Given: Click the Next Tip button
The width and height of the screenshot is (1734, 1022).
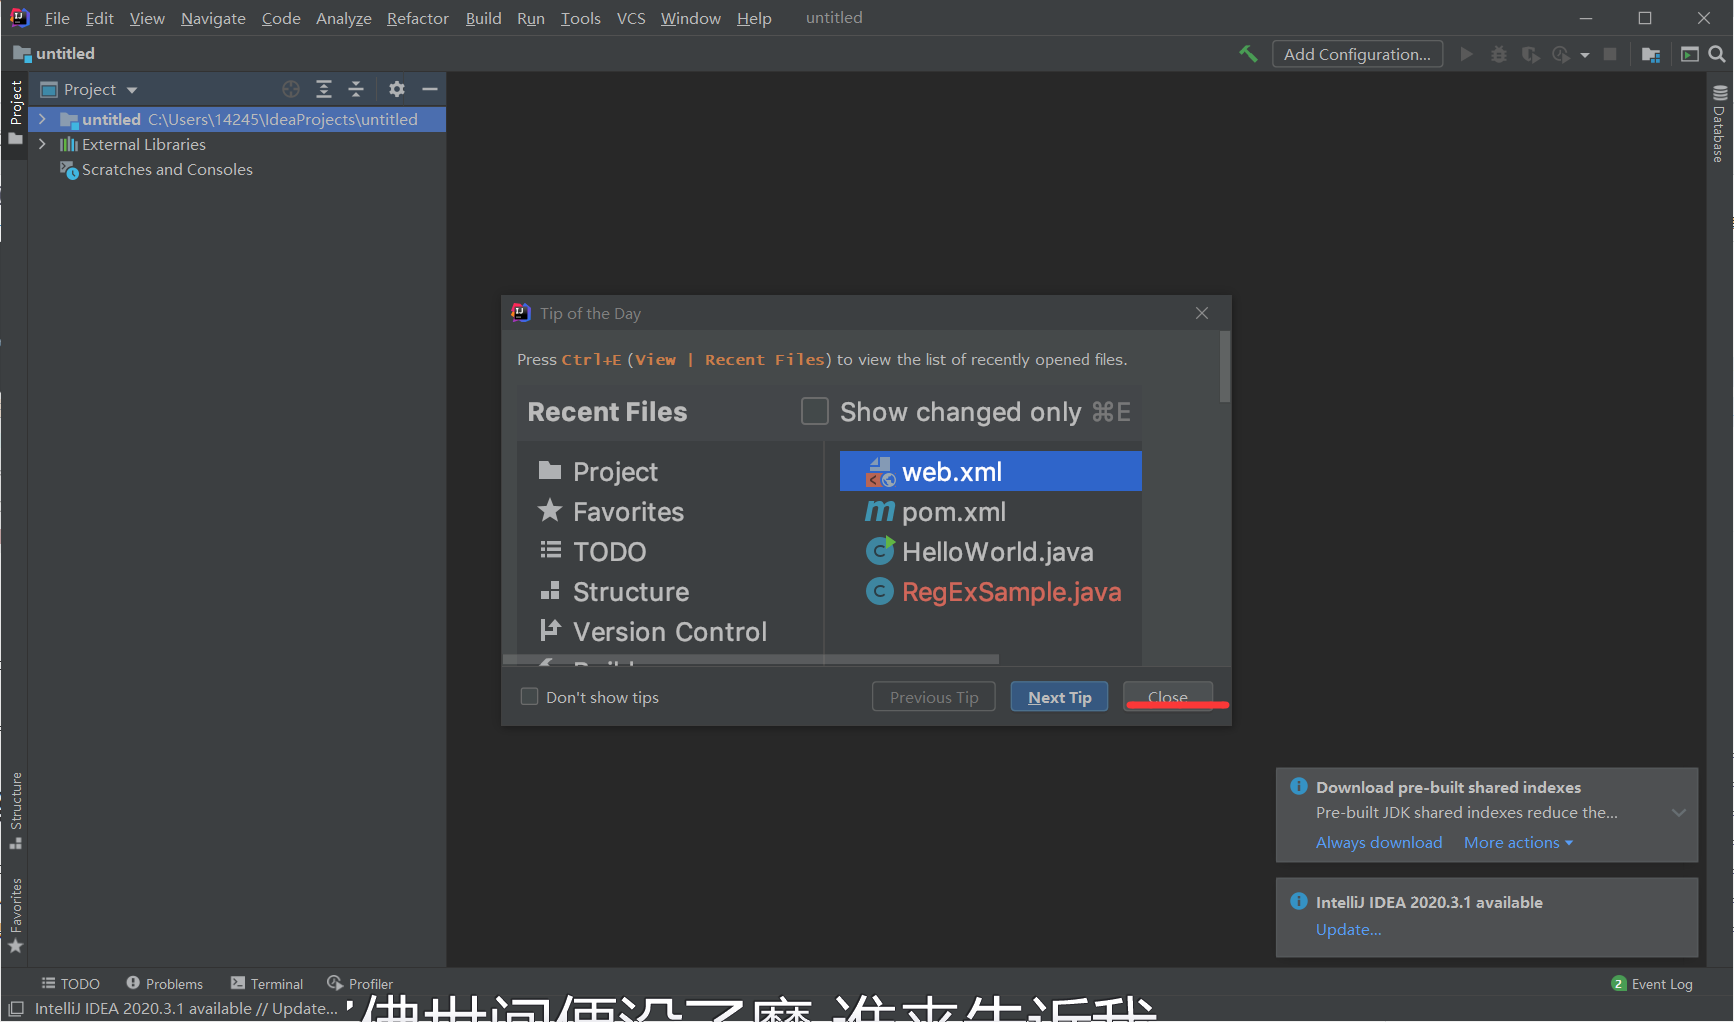Looking at the screenshot, I should click(1059, 697).
